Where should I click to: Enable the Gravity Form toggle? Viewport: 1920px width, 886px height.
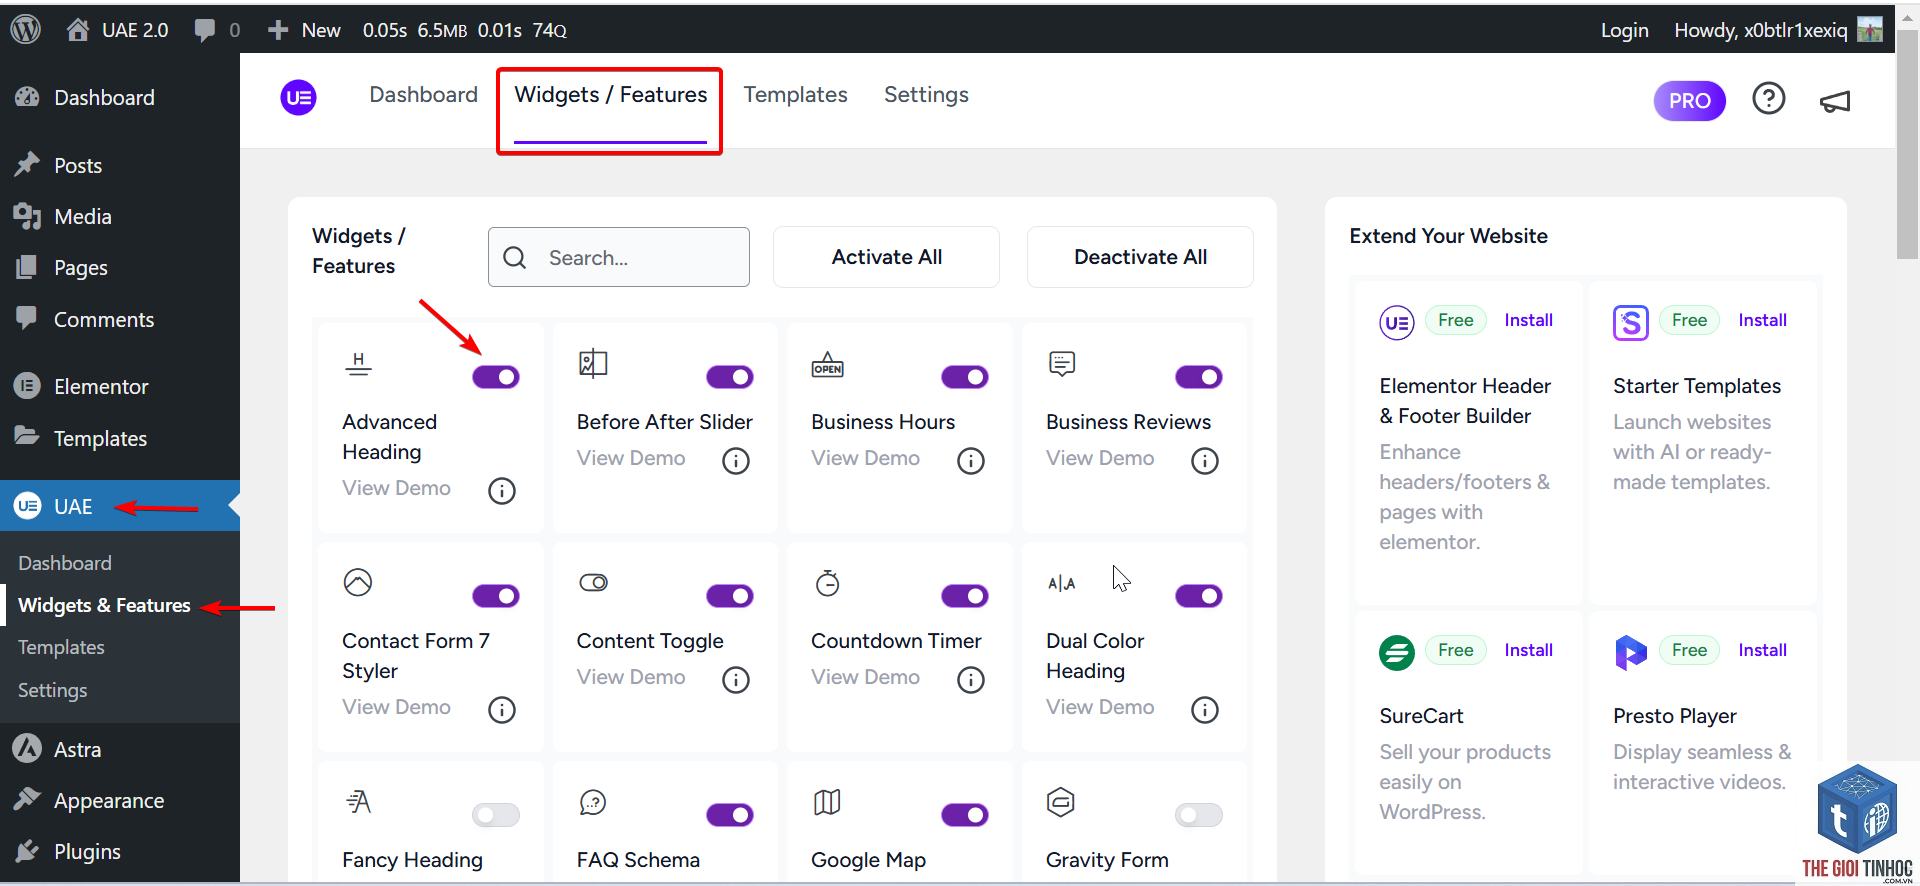click(1199, 815)
